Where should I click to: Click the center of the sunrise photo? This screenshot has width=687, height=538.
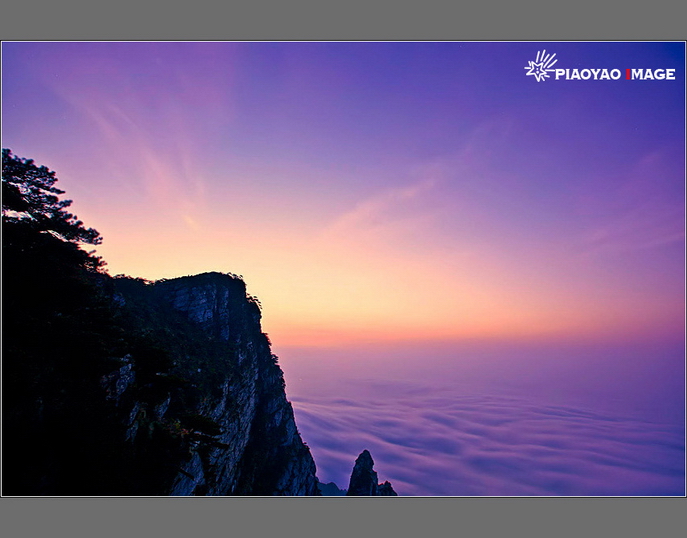coord(343,268)
